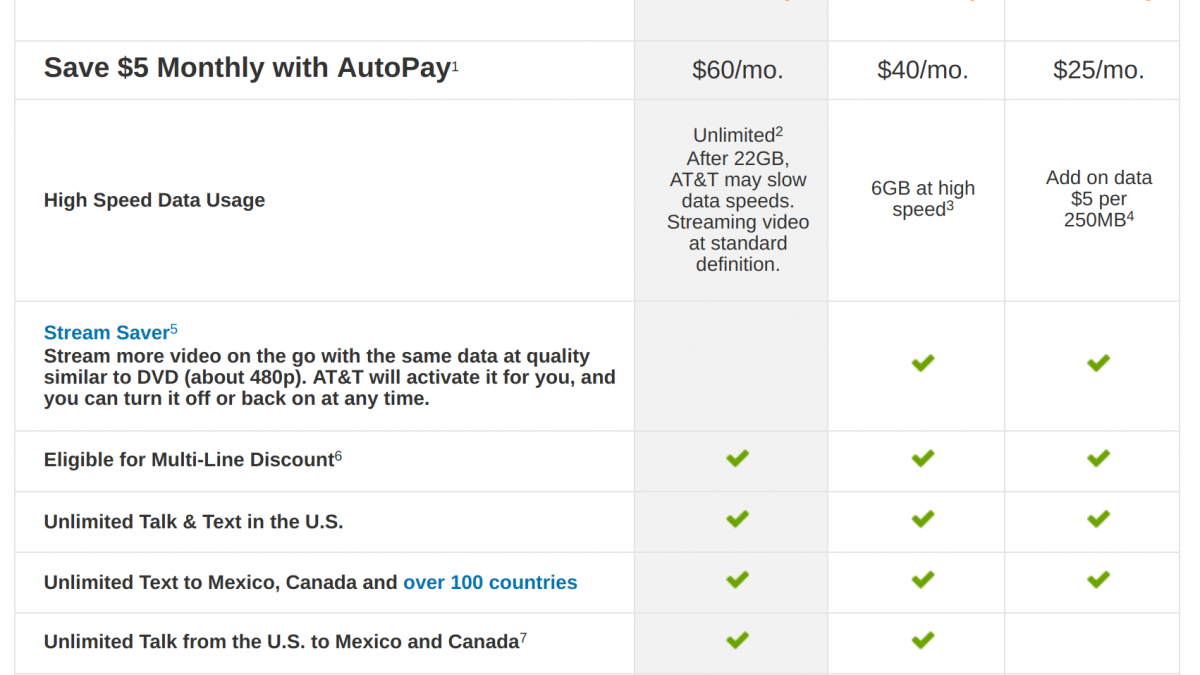
Task: Click Stream Saver checkmark in $40/mo. column
Action: click(923, 363)
